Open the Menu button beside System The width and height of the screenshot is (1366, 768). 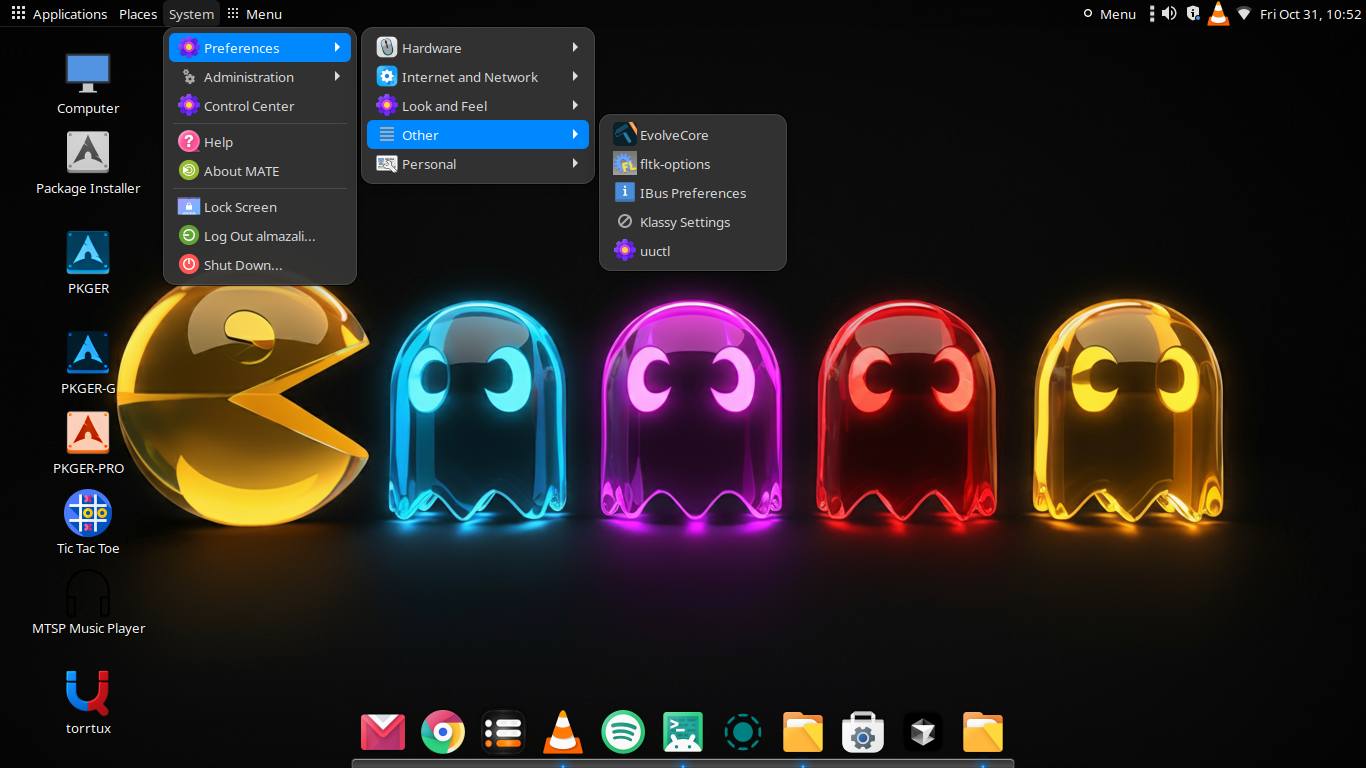[254, 14]
